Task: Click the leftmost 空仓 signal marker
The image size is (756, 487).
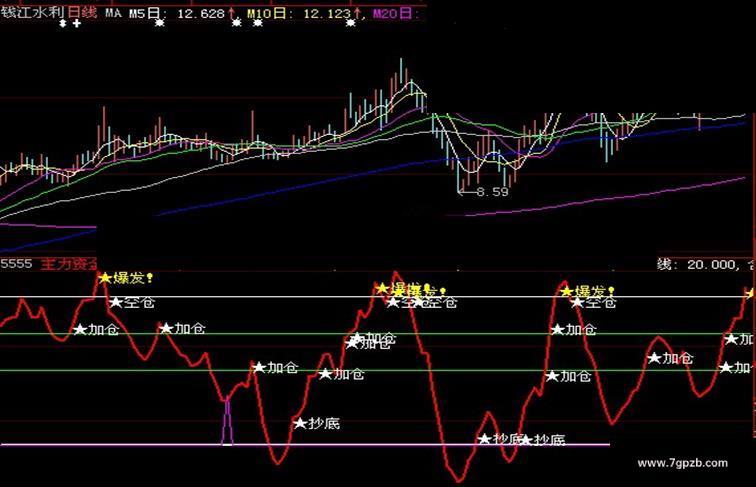Action: [132, 302]
